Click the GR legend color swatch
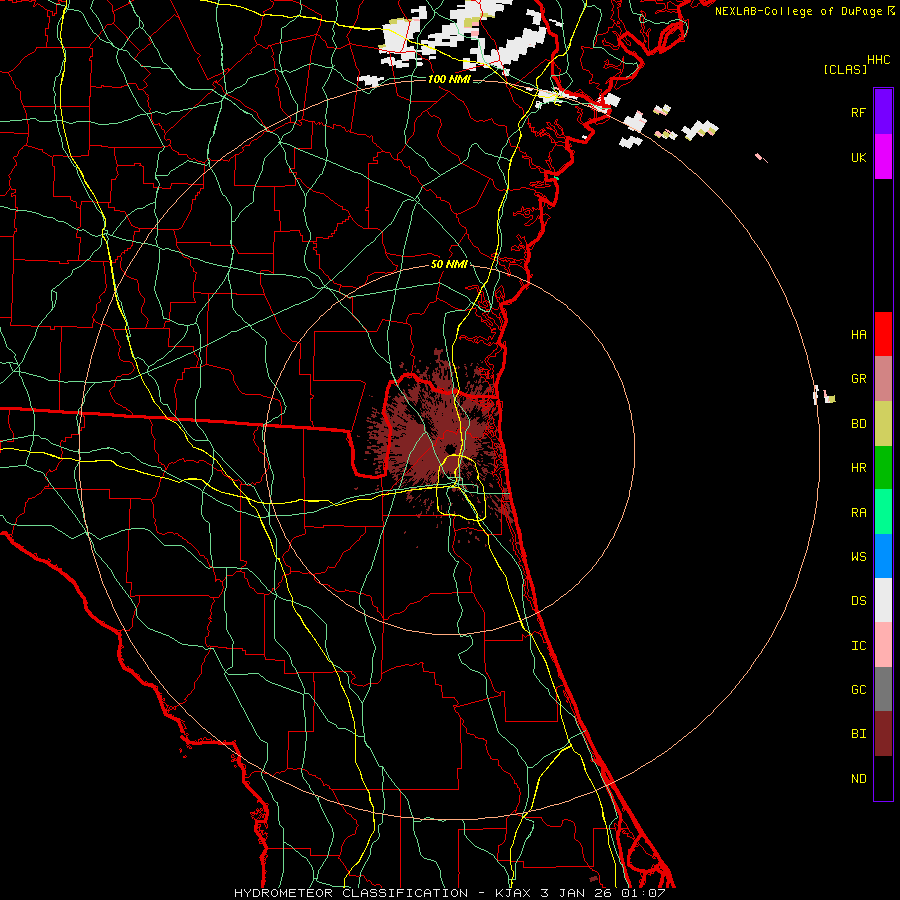Screen dimensions: 900x900 883,379
